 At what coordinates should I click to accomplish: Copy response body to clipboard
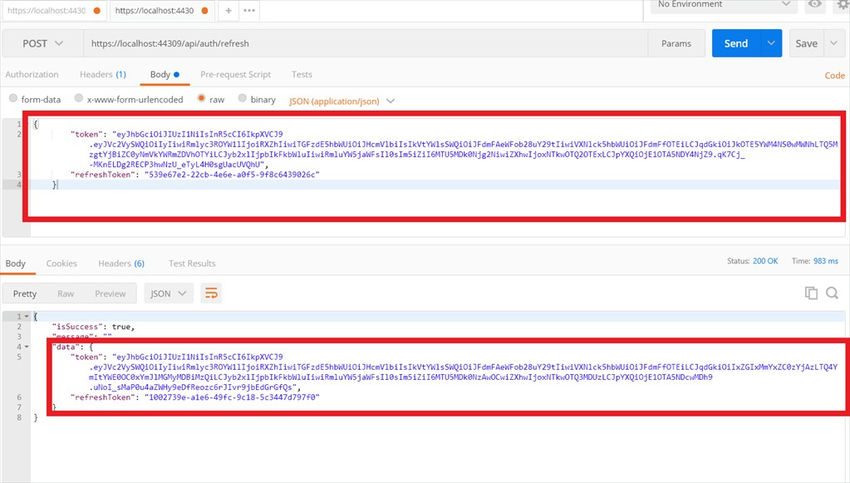click(811, 293)
